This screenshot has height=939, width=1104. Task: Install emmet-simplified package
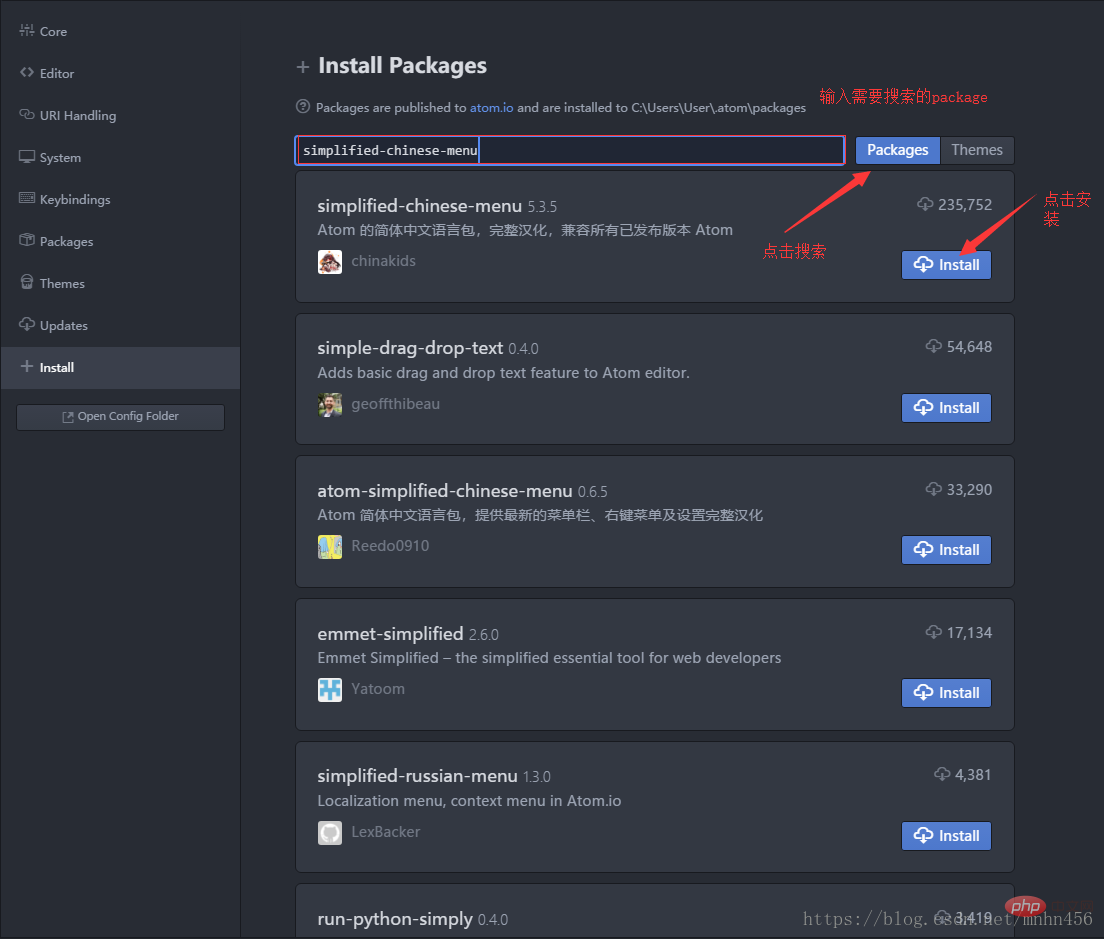946,693
